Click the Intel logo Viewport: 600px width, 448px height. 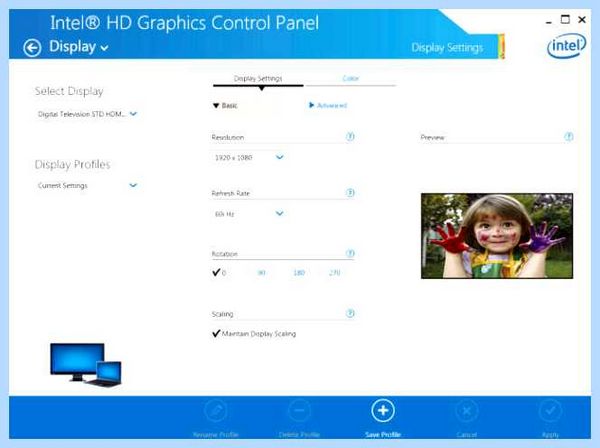click(566, 46)
